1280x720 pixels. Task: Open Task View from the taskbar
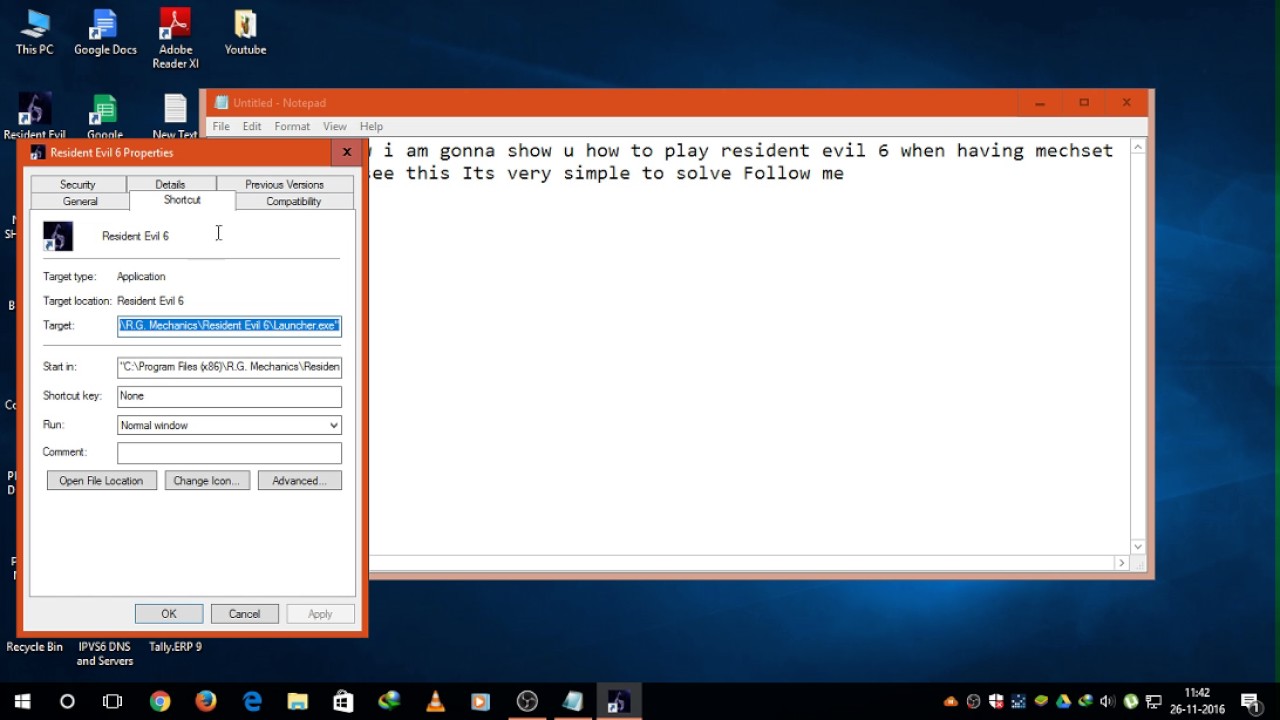coord(113,701)
